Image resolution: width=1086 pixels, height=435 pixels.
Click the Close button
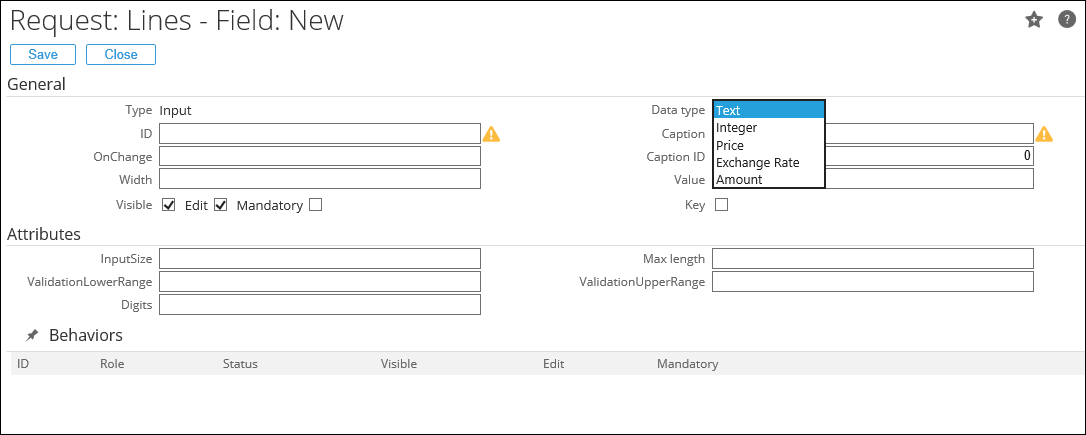tap(121, 55)
